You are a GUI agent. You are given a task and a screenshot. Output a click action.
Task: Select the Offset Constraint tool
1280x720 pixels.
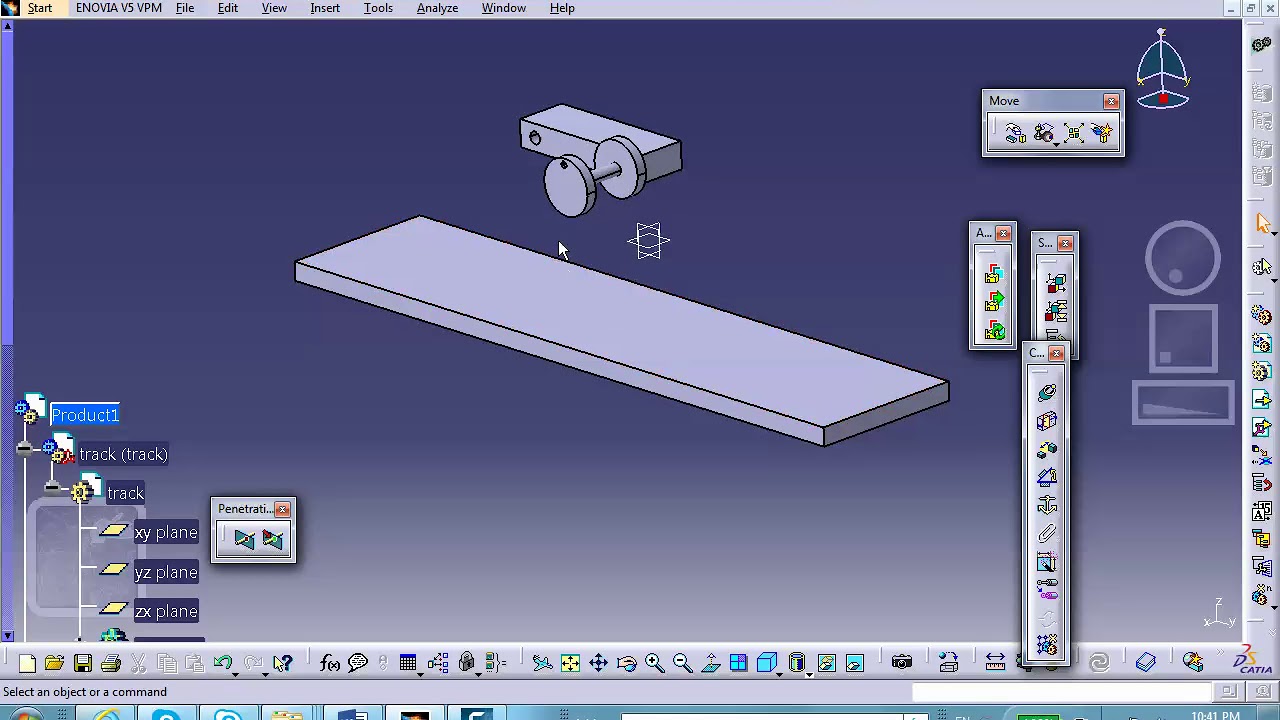(x=1047, y=449)
